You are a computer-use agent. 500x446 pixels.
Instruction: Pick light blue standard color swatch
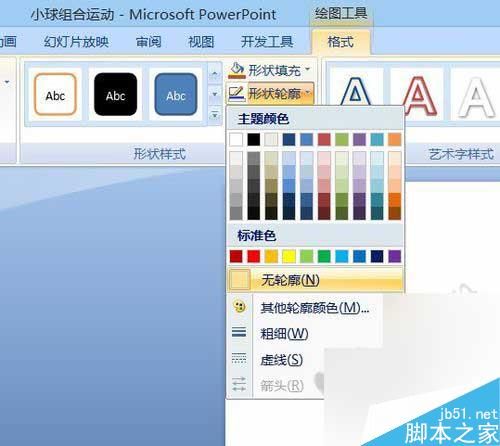click(x=342, y=256)
